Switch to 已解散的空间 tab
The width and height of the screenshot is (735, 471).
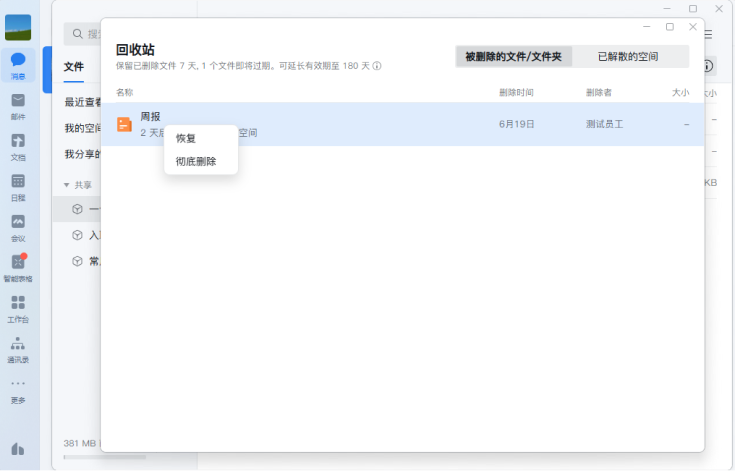(628, 57)
